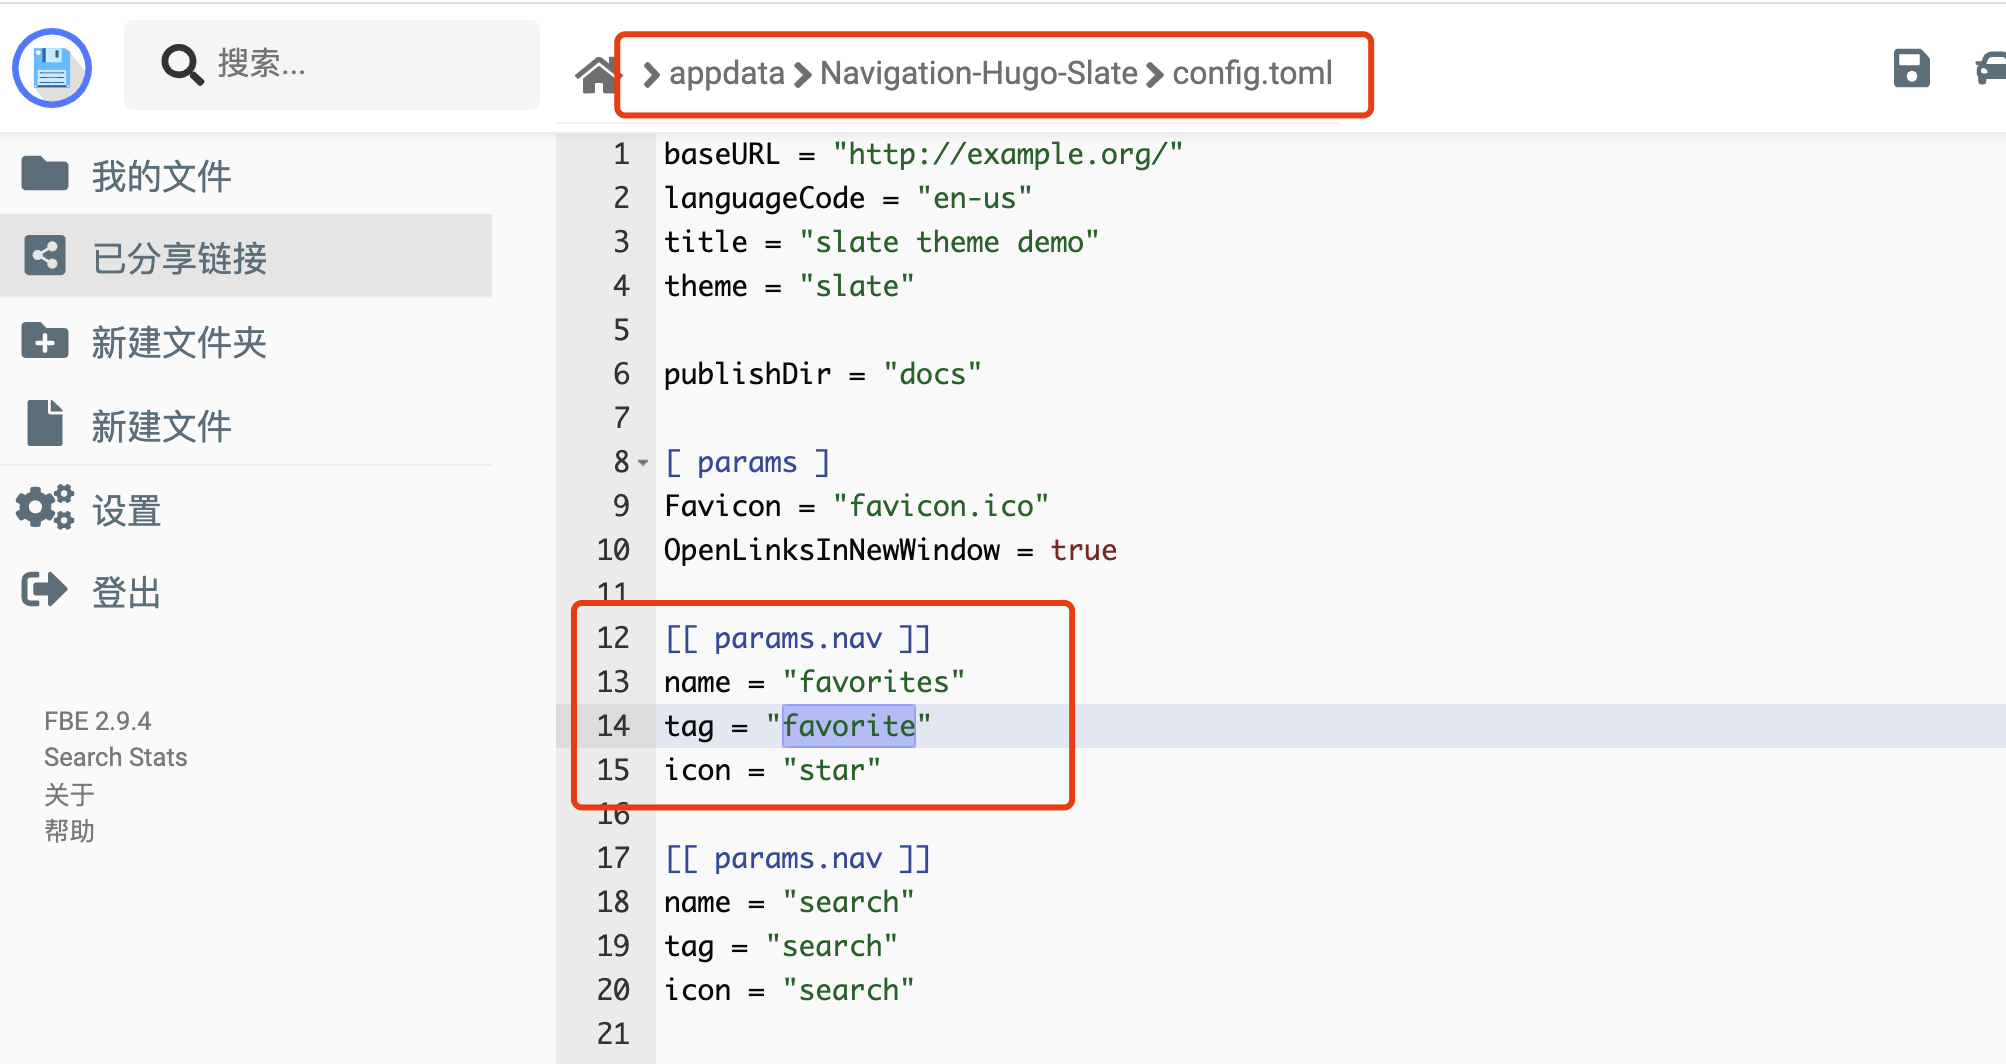Open the appdata breadcrumb folder
The height and width of the screenshot is (1064, 2006).
point(726,74)
